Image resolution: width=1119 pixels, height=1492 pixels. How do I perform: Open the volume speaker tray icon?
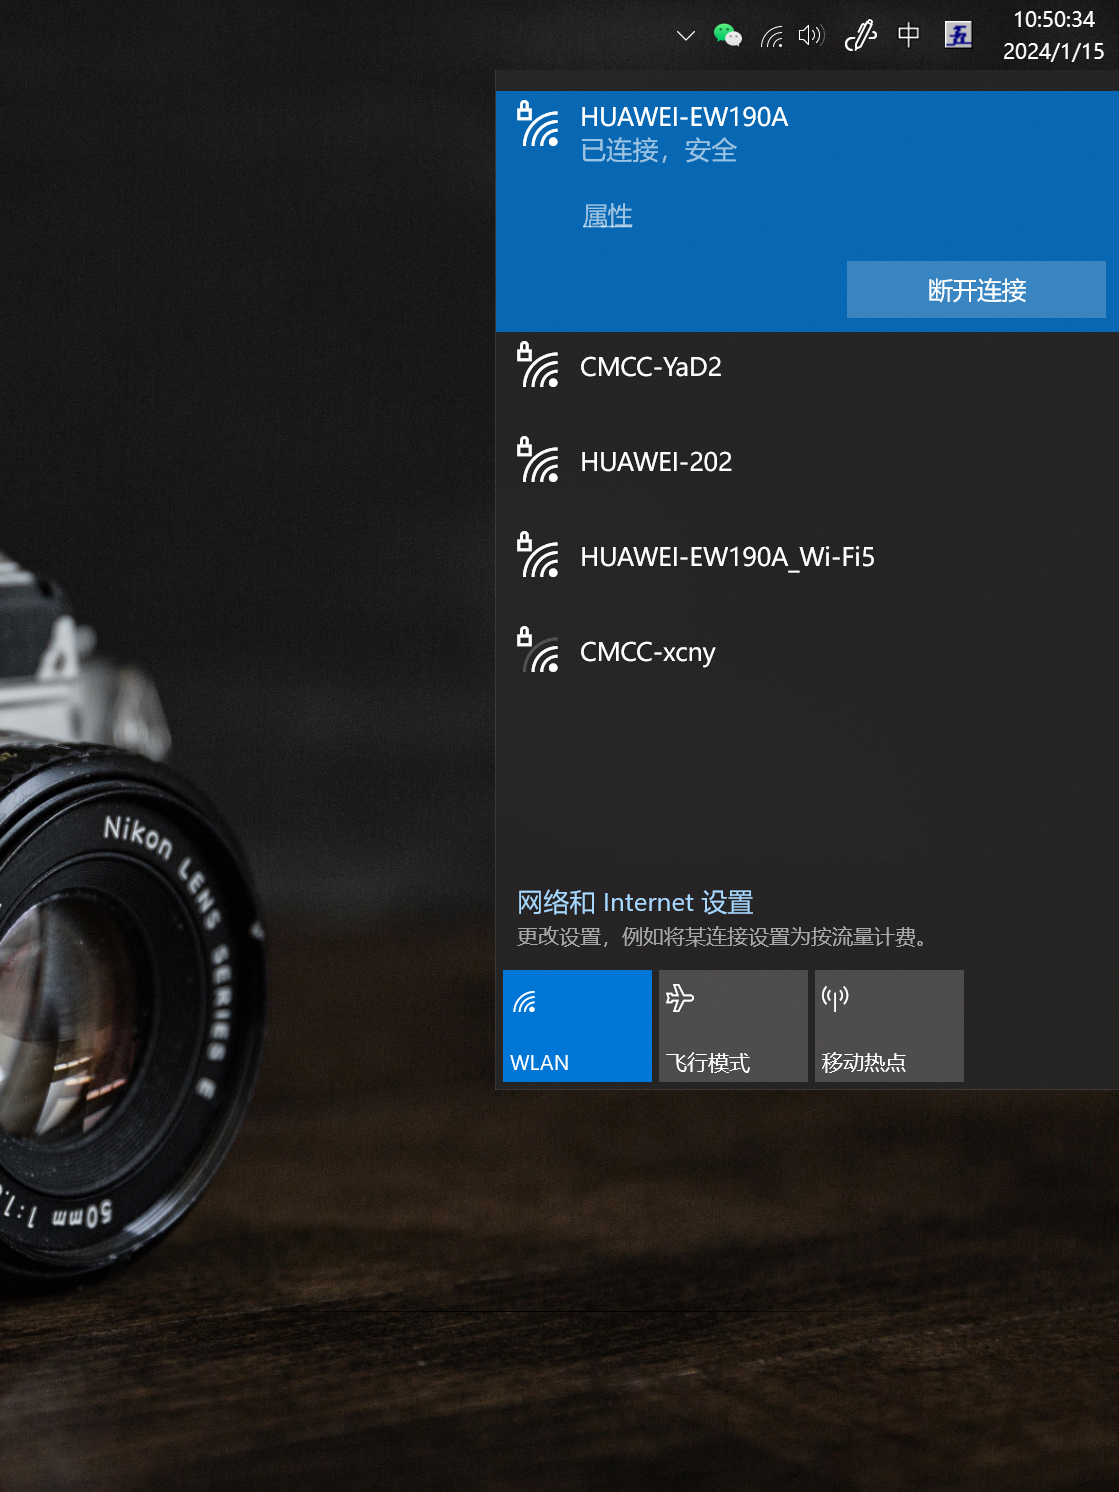point(811,36)
